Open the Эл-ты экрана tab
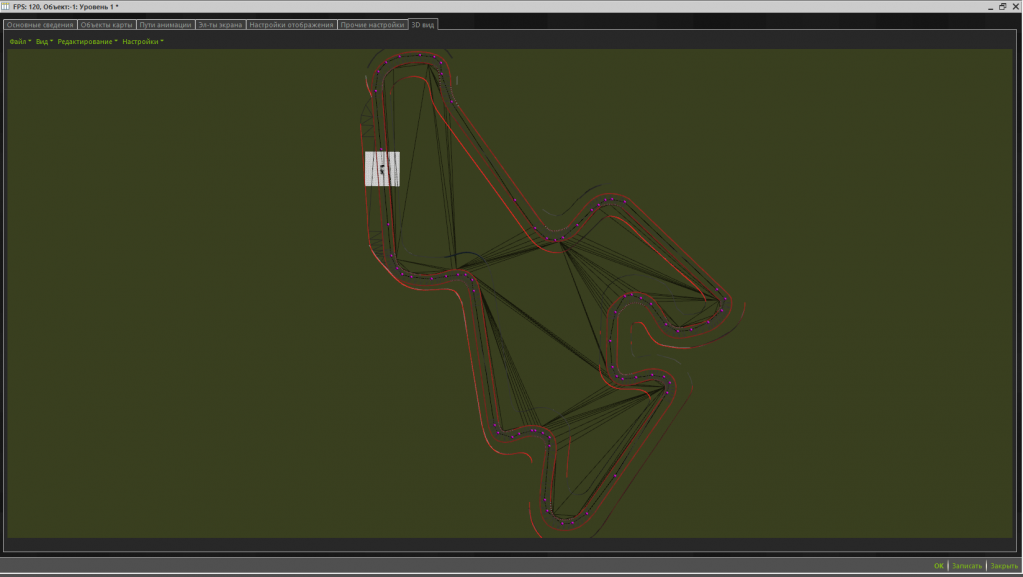1023x577 pixels. pyautogui.click(x=221, y=24)
